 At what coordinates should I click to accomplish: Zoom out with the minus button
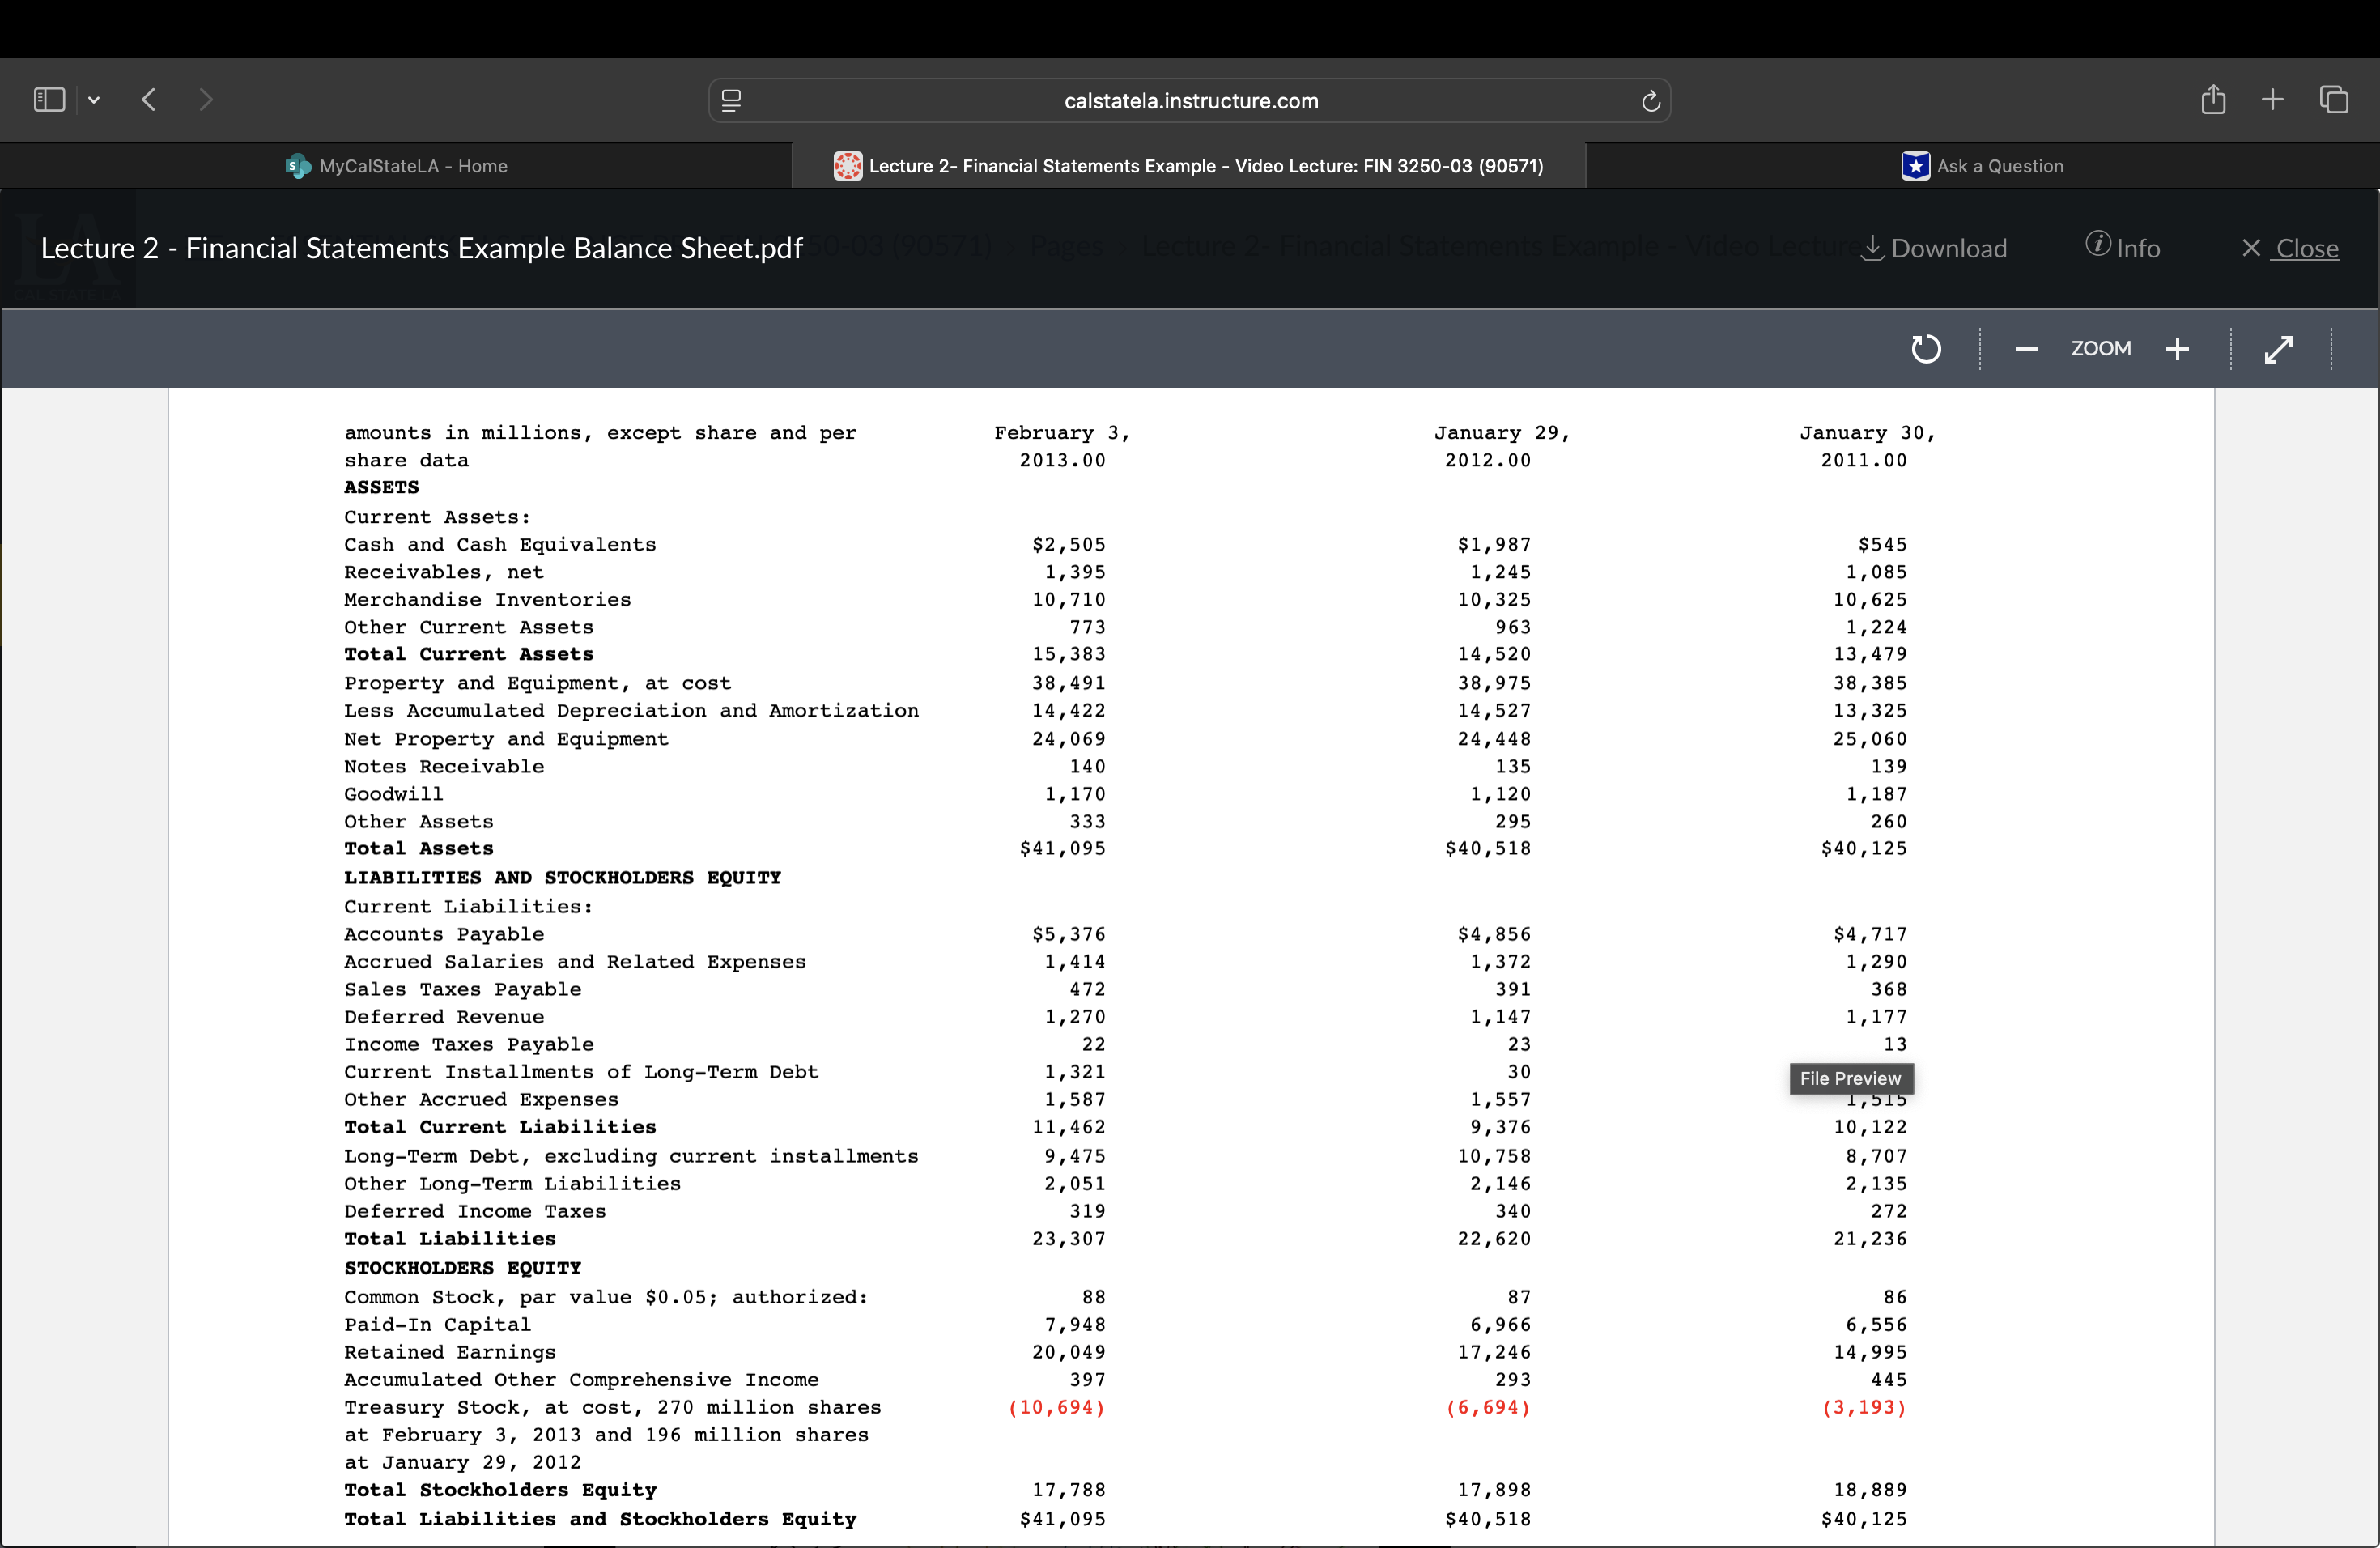[2026, 349]
